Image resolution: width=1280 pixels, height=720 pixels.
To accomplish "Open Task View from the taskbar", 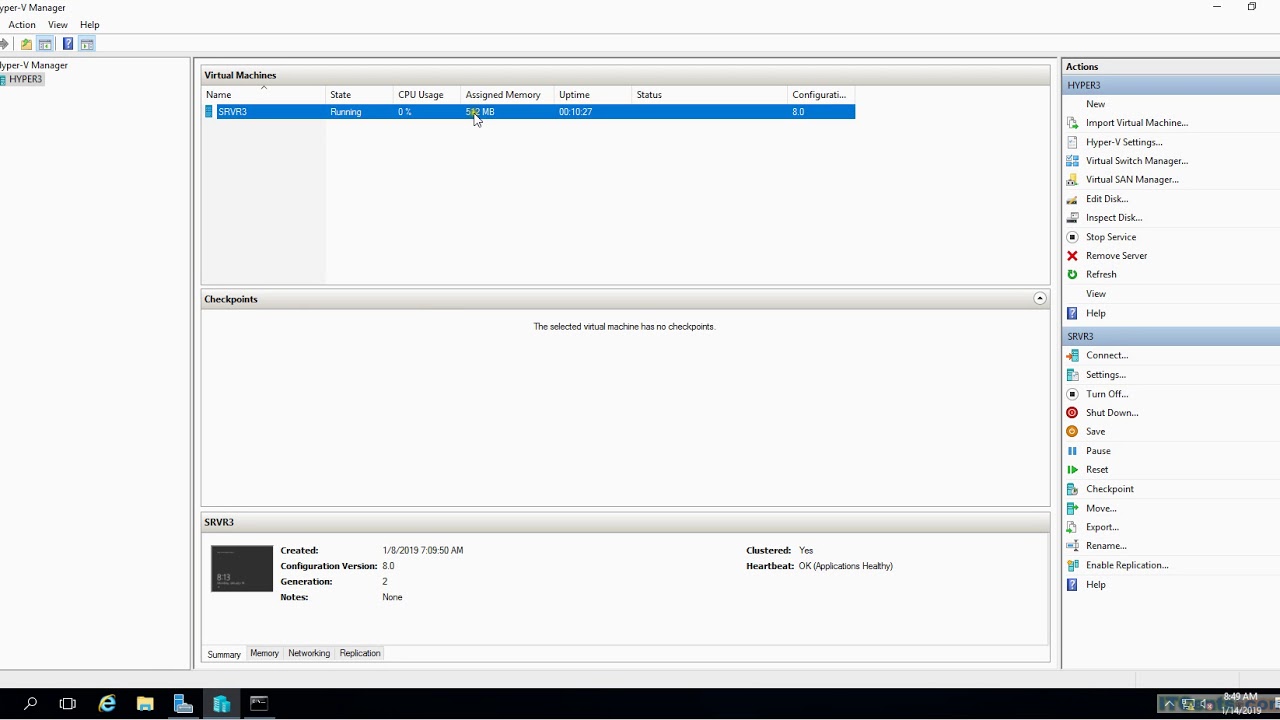I will click(x=68, y=704).
